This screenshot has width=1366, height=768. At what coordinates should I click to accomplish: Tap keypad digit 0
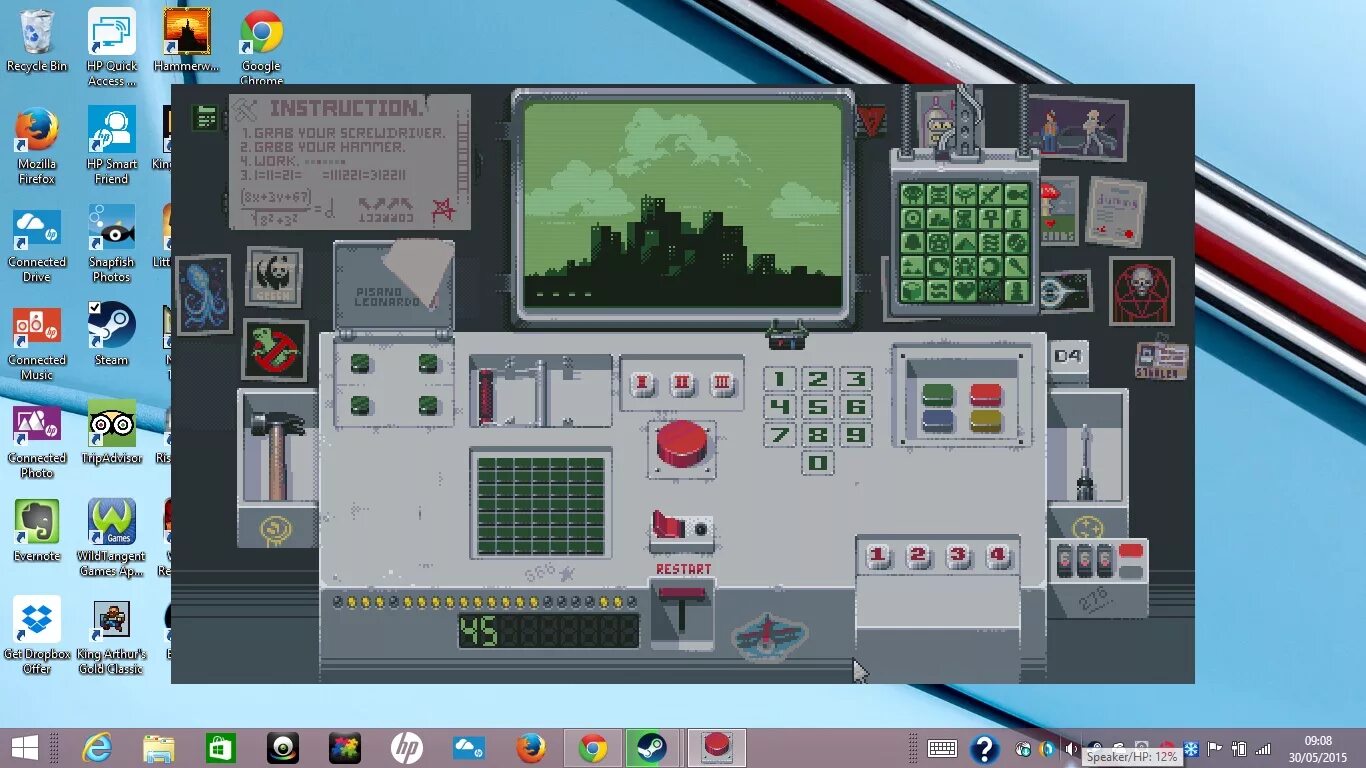click(818, 463)
